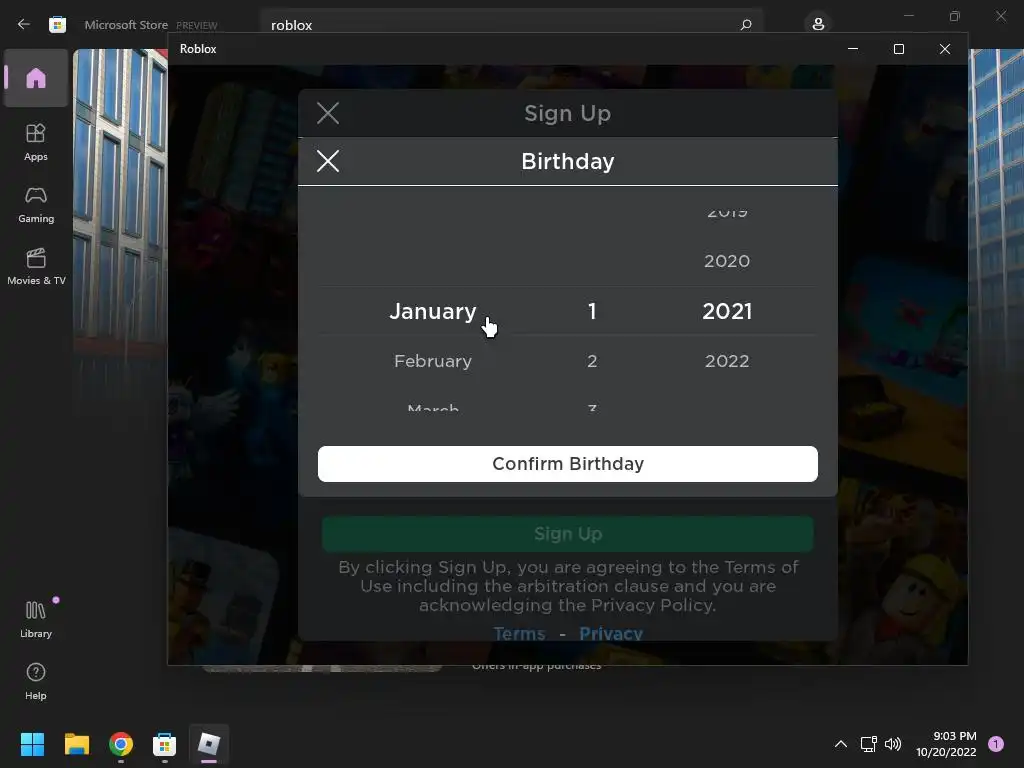Click the back arrow in Microsoft Store
Image resolution: width=1024 pixels, height=768 pixels.
[24, 24]
